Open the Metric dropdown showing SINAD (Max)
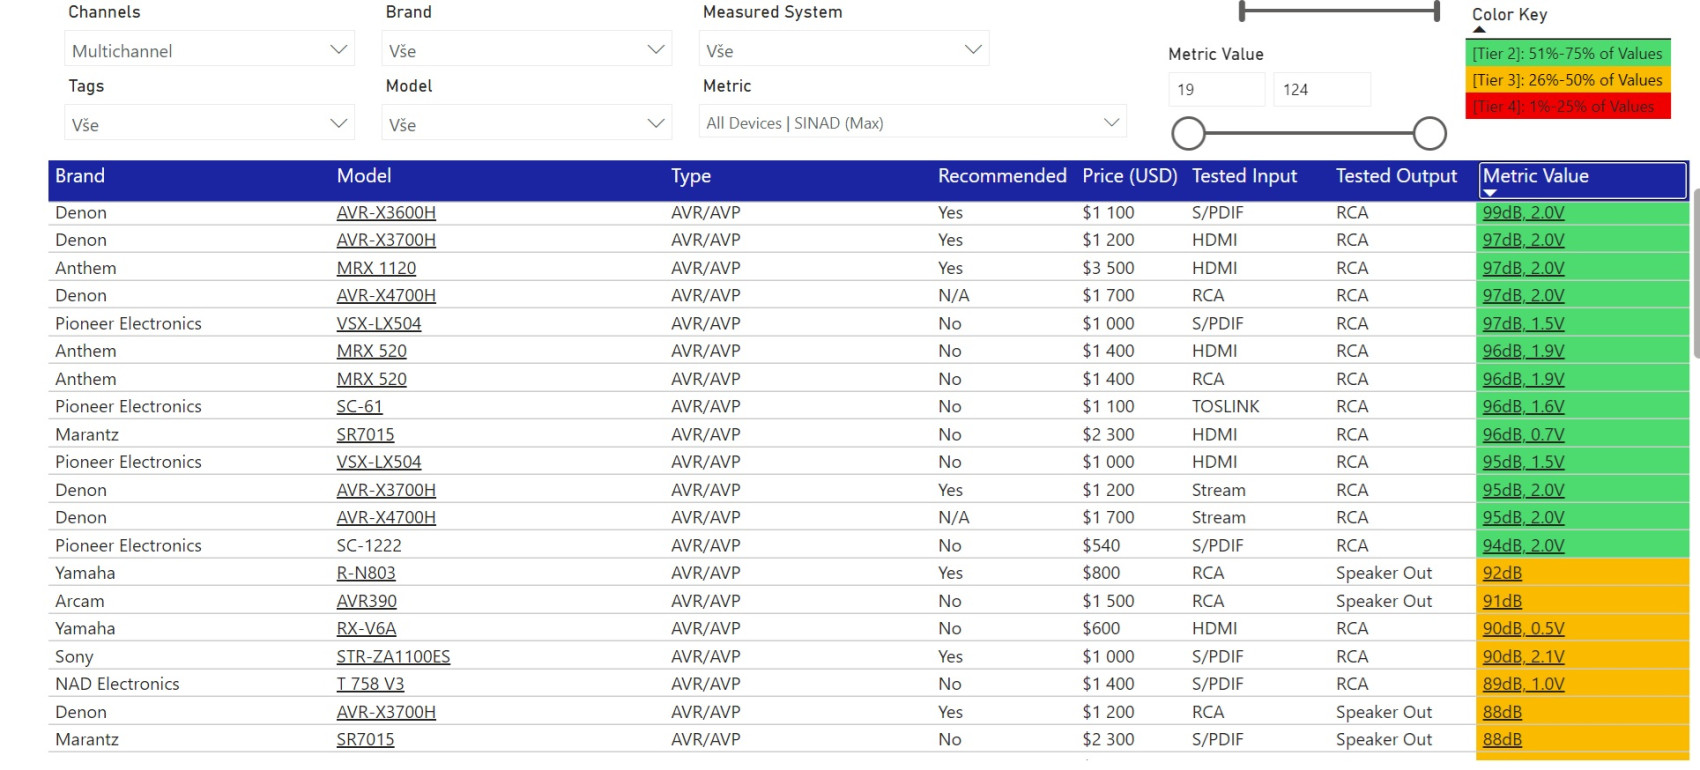The height and width of the screenshot is (770, 1700). point(911,123)
